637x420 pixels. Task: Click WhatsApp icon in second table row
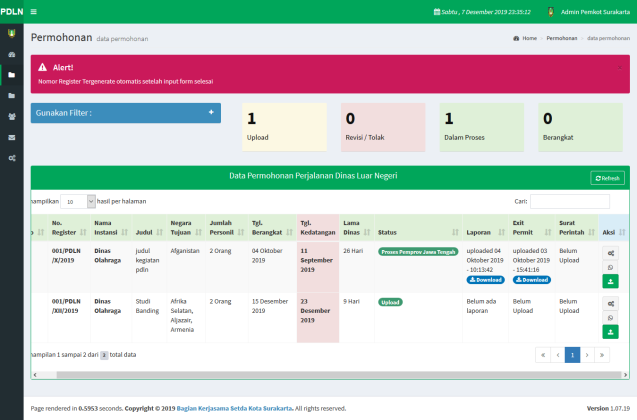[610, 317]
